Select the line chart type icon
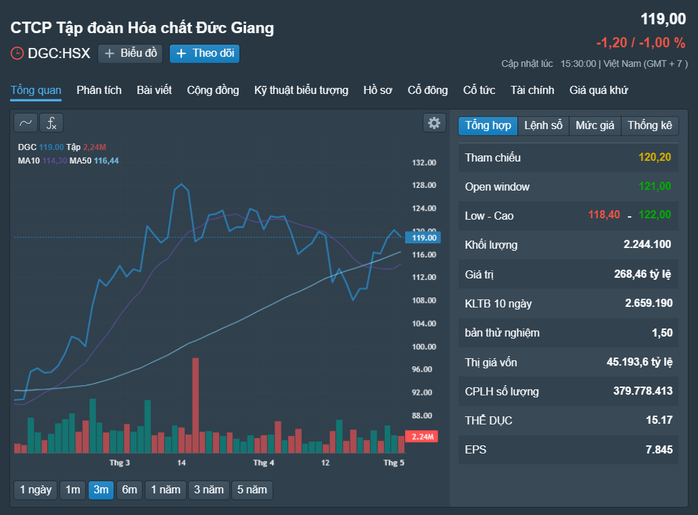Screen dimensions: 698x515 point(25,123)
